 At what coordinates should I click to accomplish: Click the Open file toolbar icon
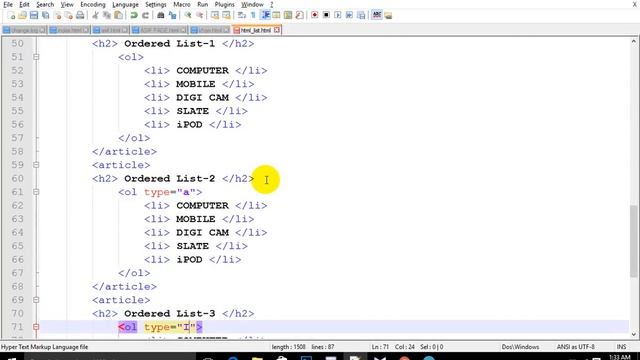[22, 16]
